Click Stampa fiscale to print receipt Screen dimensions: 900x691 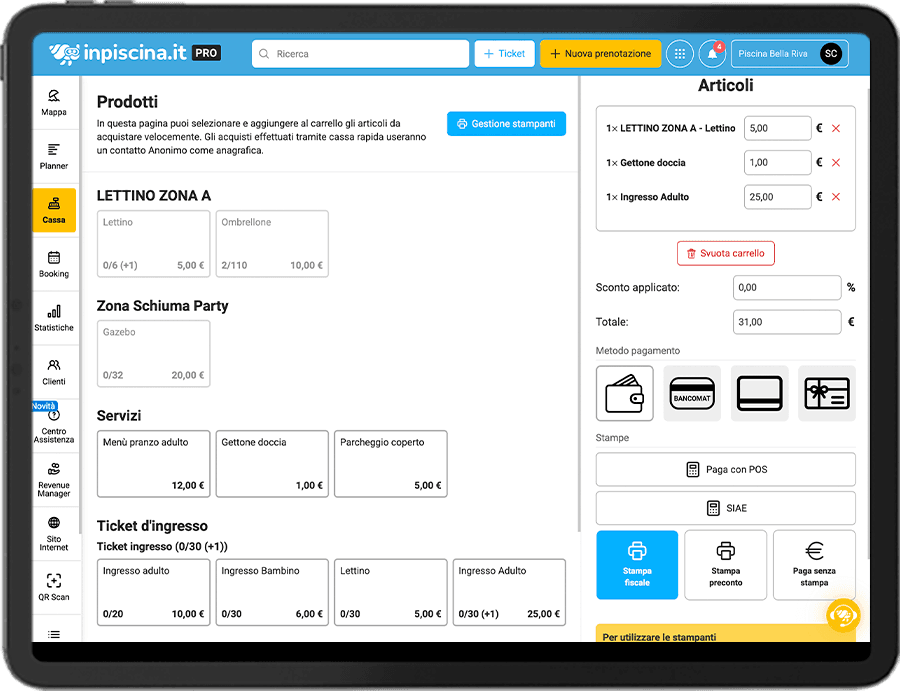pyautogui.click(x=637, y=565)
